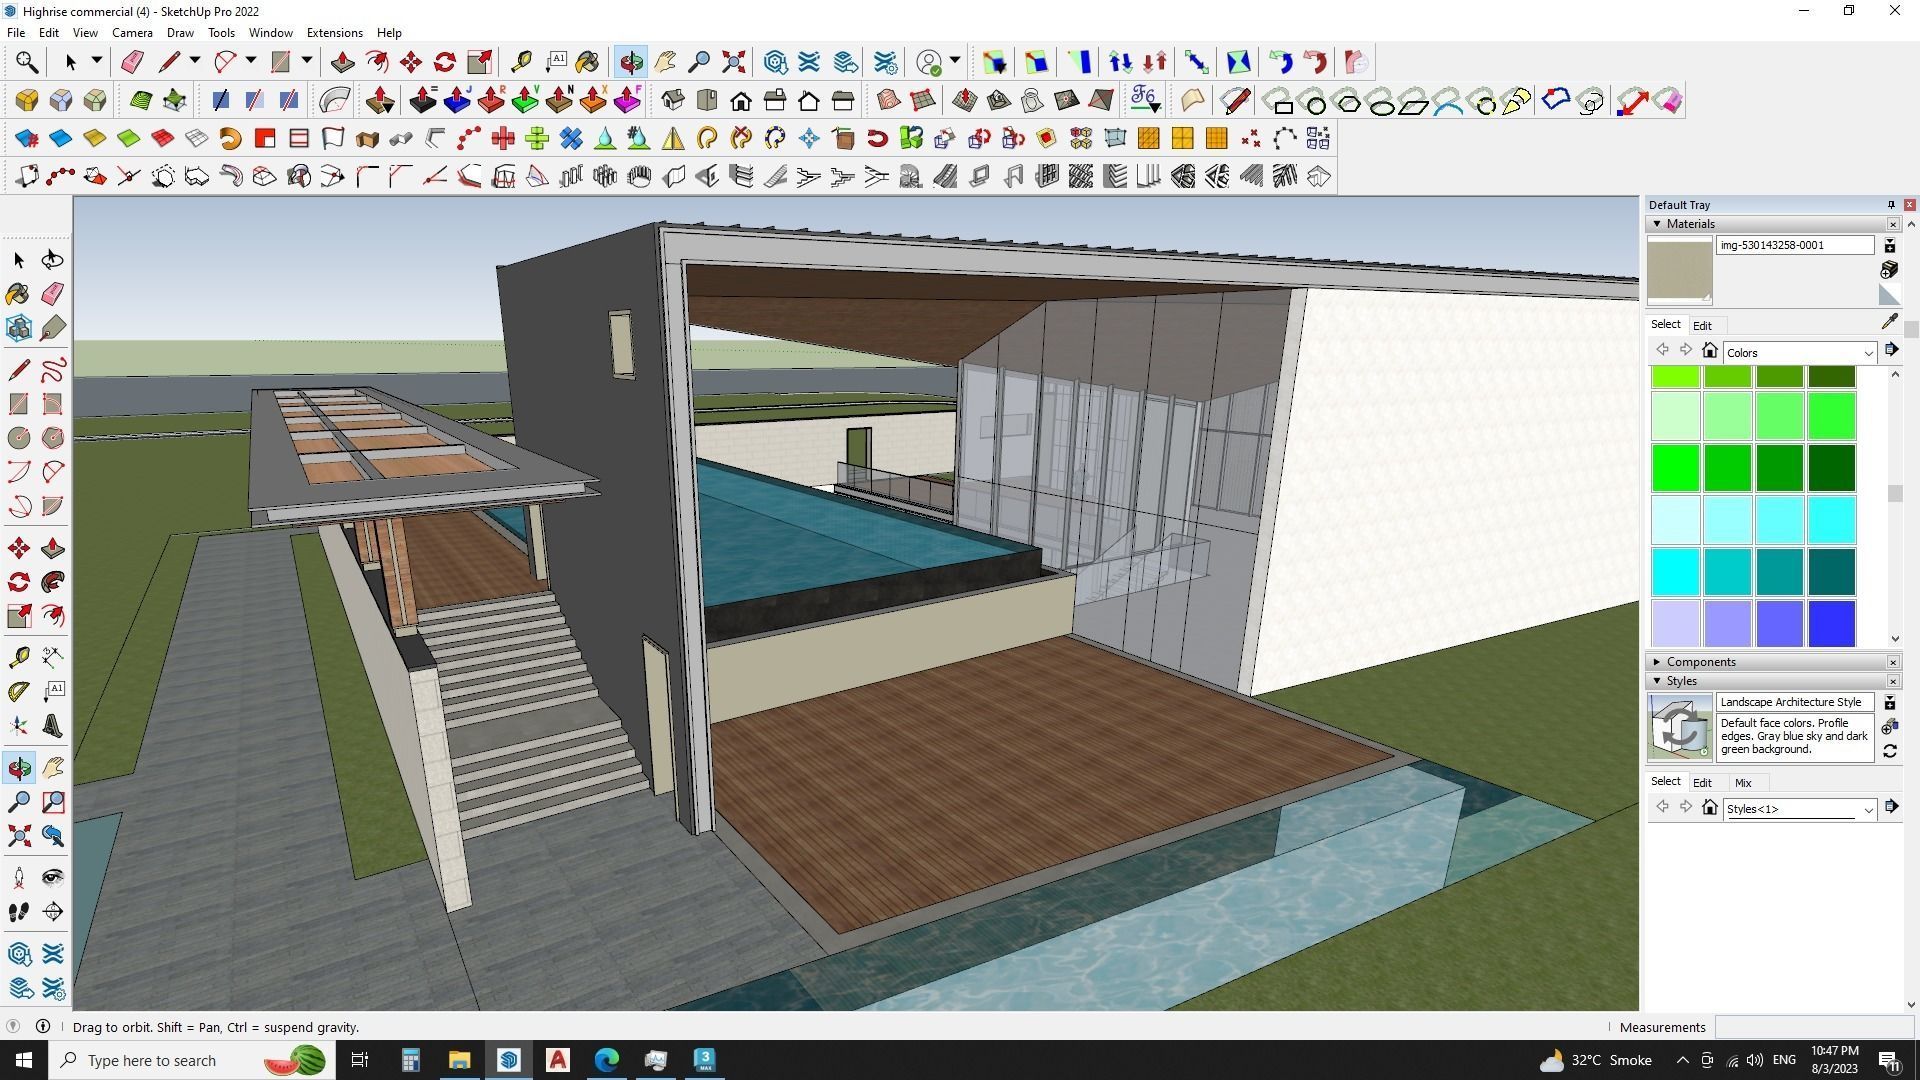The width and height of the screenshot is (1920, 1080).
Task: Activate the Orbit tool in left toolbar
Action: (x=18, y=768)
